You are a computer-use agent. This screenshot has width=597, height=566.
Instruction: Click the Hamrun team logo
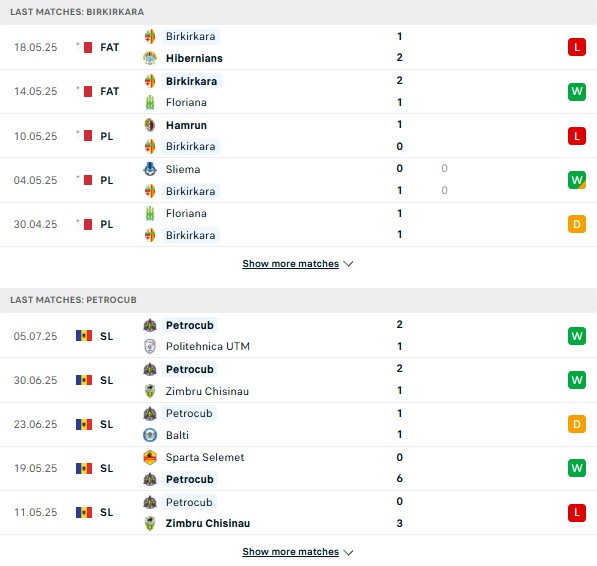click(150, 125)
